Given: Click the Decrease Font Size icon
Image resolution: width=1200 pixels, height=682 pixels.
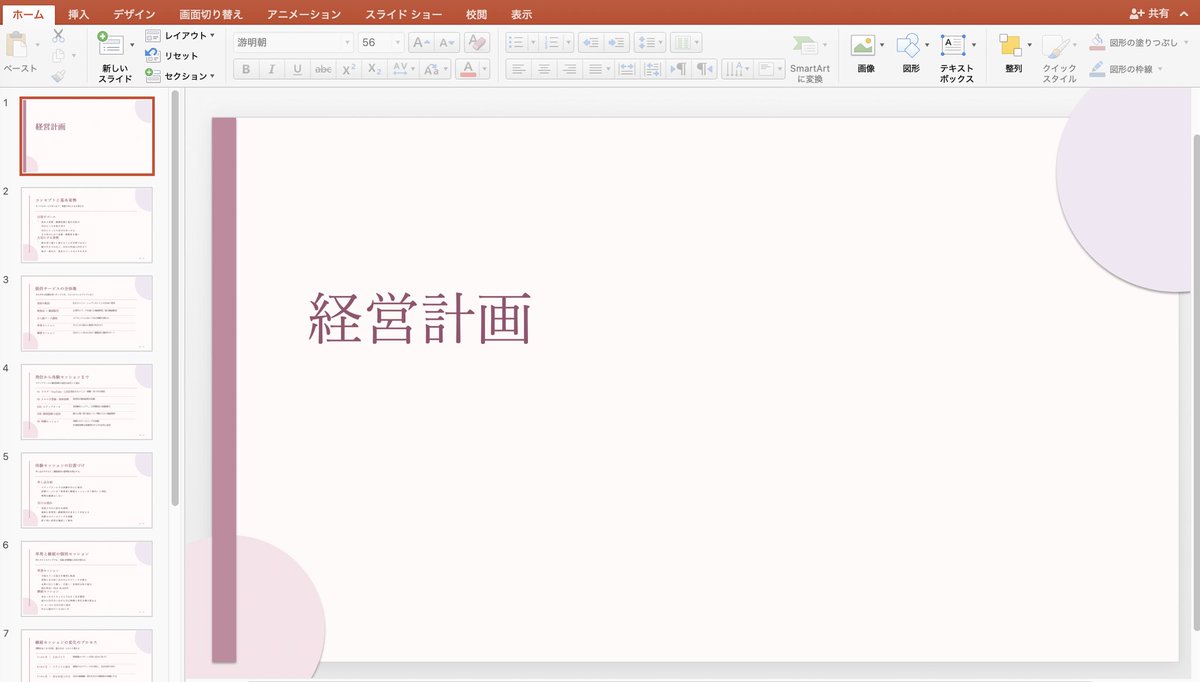Looking at the screenshot, I should [x=446, y=43].
